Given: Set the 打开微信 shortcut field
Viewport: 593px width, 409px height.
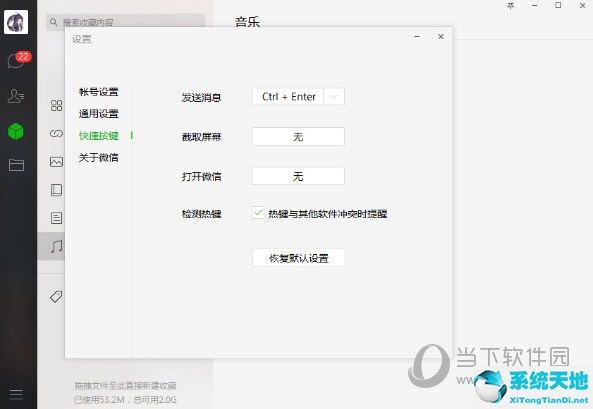Looking at the screenshot, I should [298, 176].
